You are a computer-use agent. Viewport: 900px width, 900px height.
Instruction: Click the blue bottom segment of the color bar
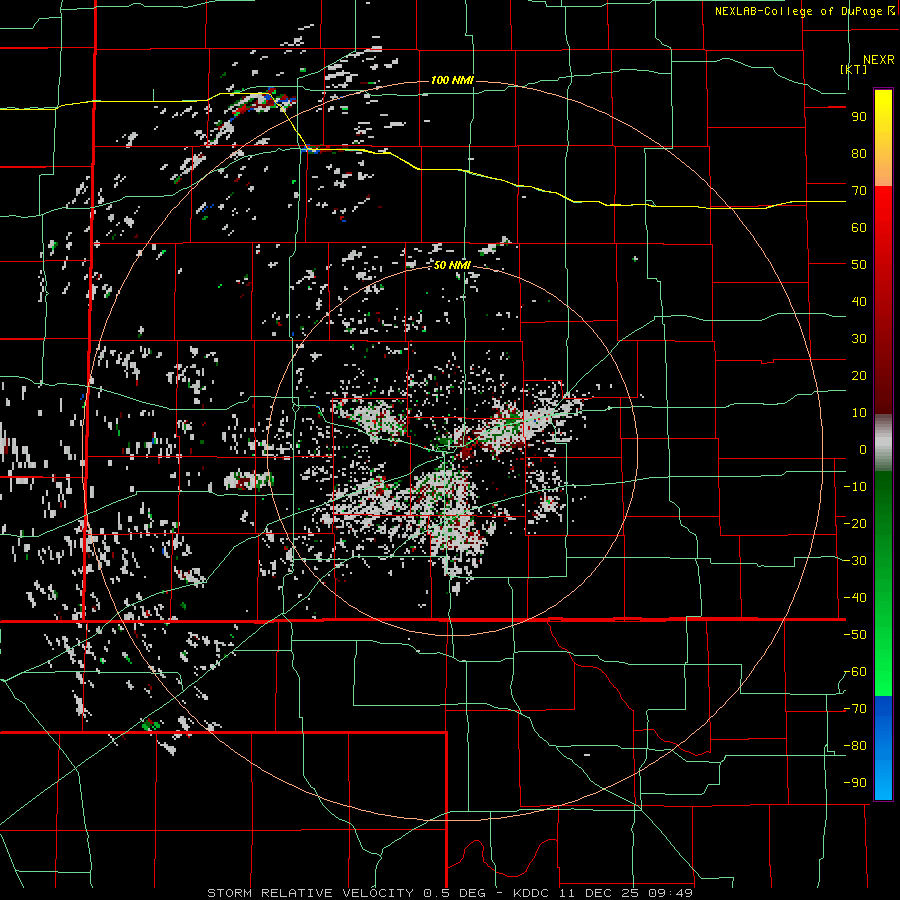(883, 748)
